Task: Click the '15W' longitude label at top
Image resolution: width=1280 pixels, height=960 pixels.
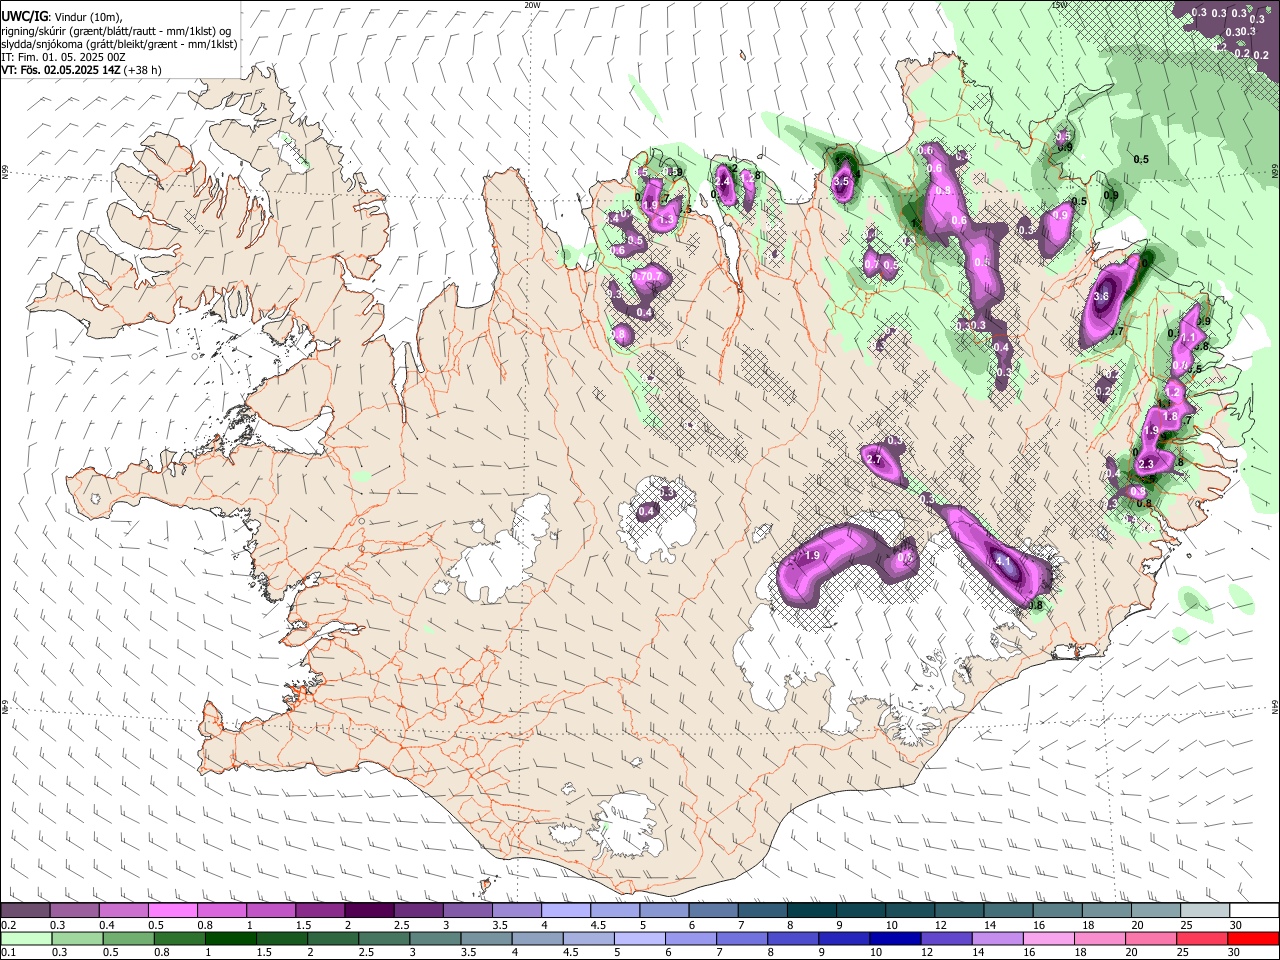Action: [1059, 5]
